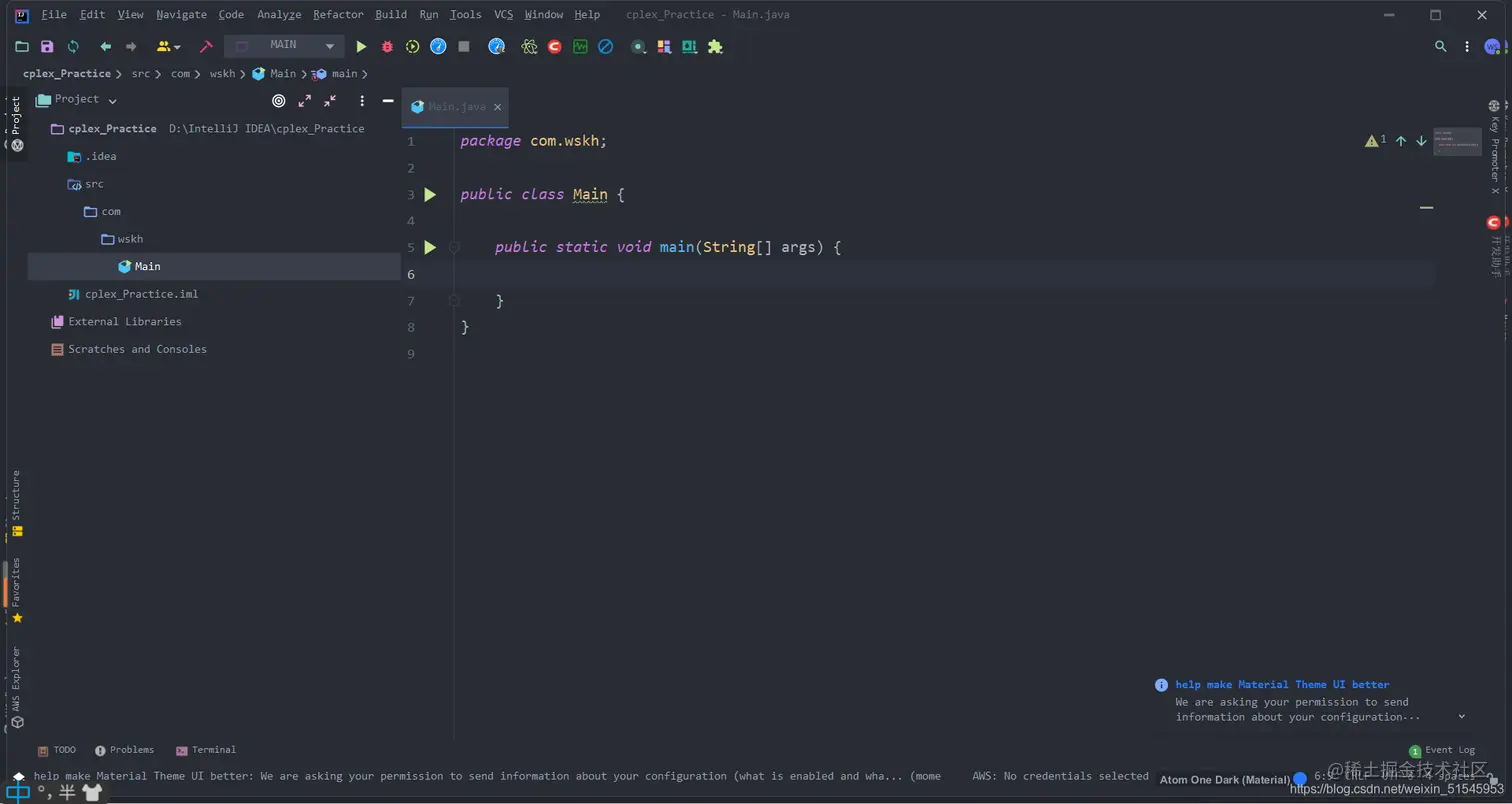Toggle the Project tool window stripe
The height and width of the screenshot is (804, 1512).
16,123
